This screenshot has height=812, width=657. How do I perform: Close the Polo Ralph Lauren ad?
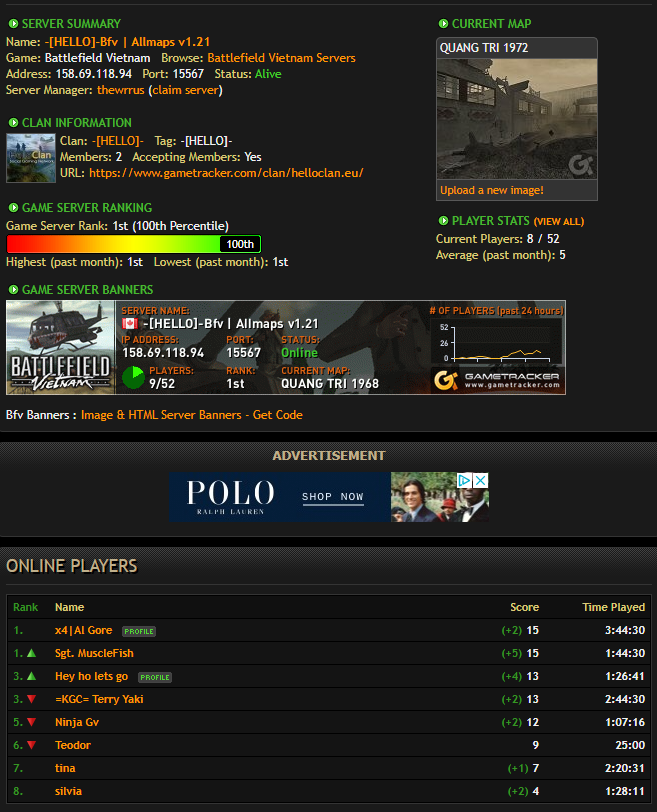pyautogui.click(x=481, y=481)
